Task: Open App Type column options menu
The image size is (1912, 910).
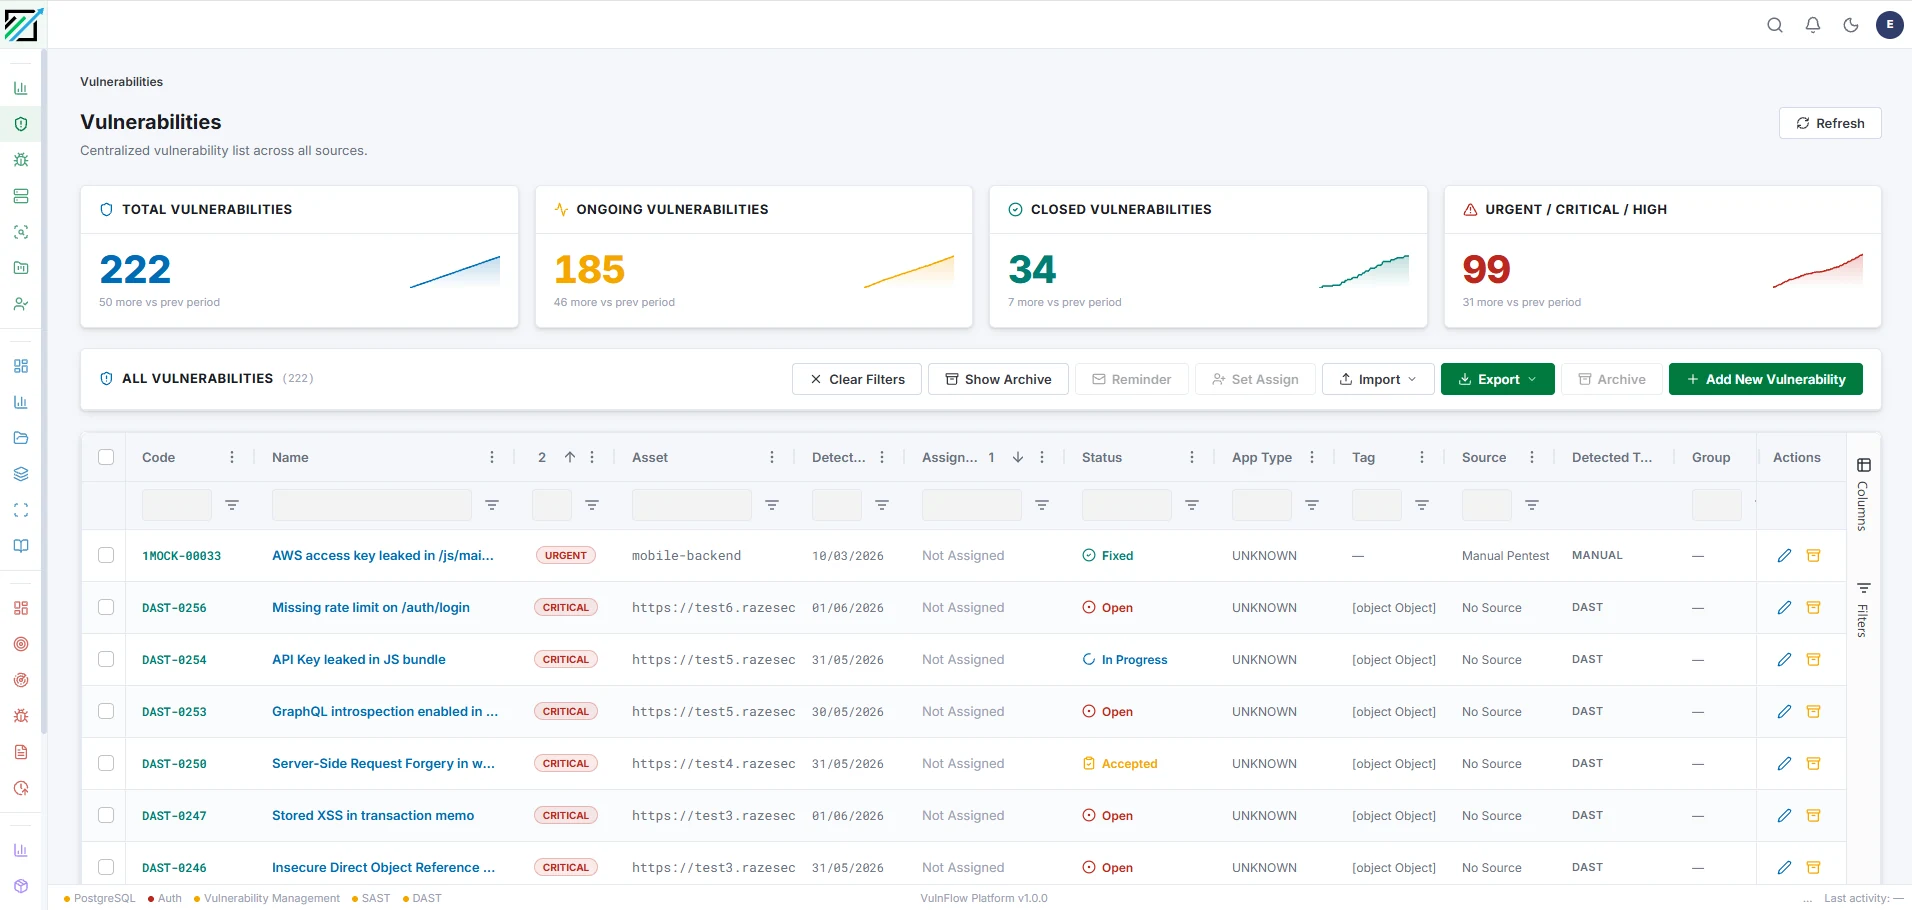Action: [x=1312, y=457]
